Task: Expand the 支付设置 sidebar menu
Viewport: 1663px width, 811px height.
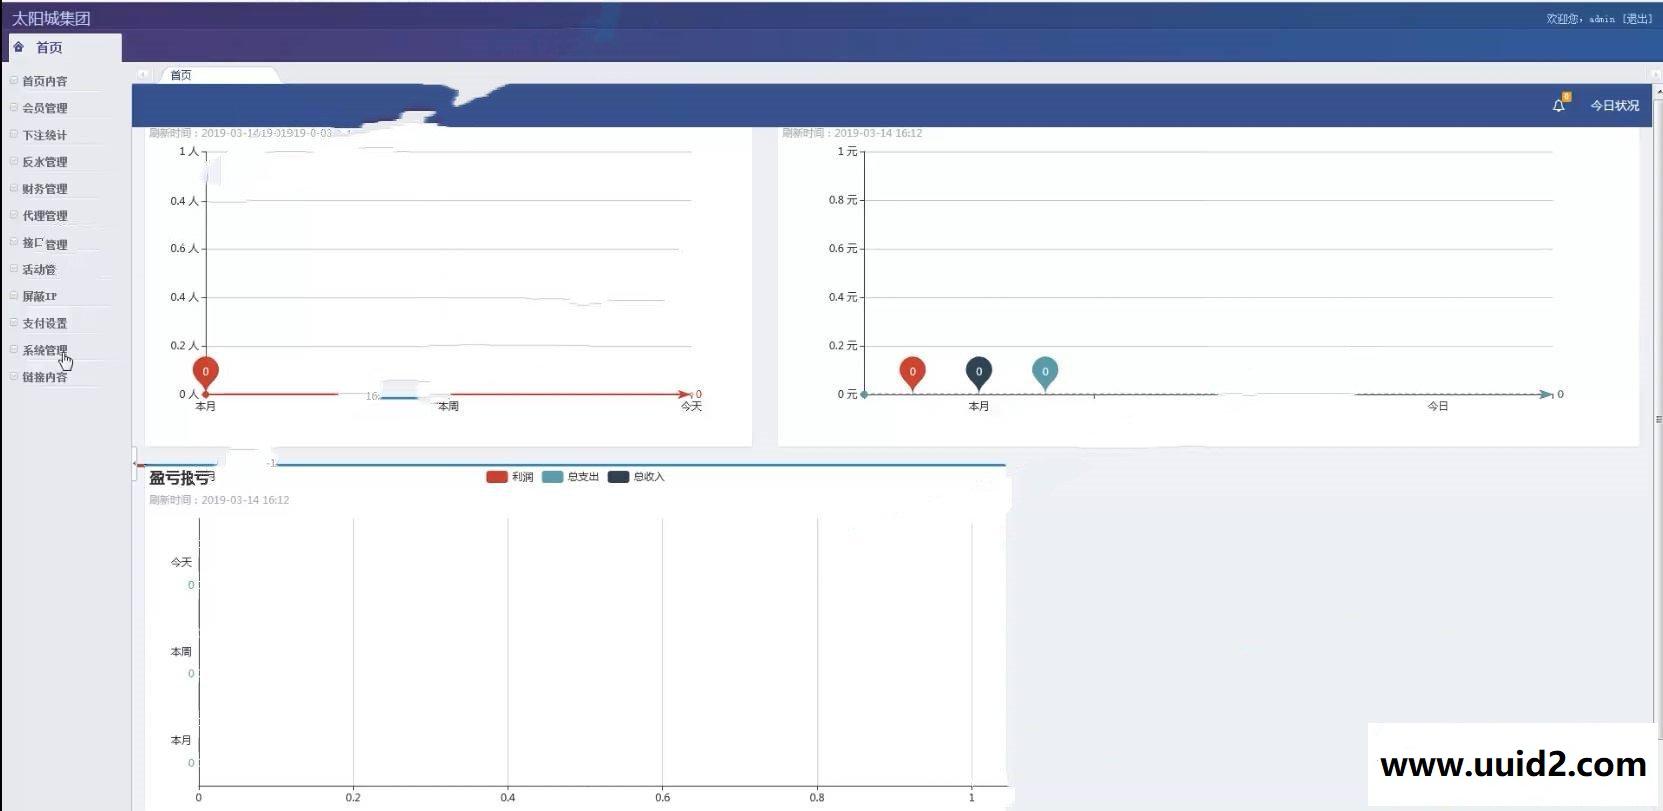Action: tap(45, 323)
